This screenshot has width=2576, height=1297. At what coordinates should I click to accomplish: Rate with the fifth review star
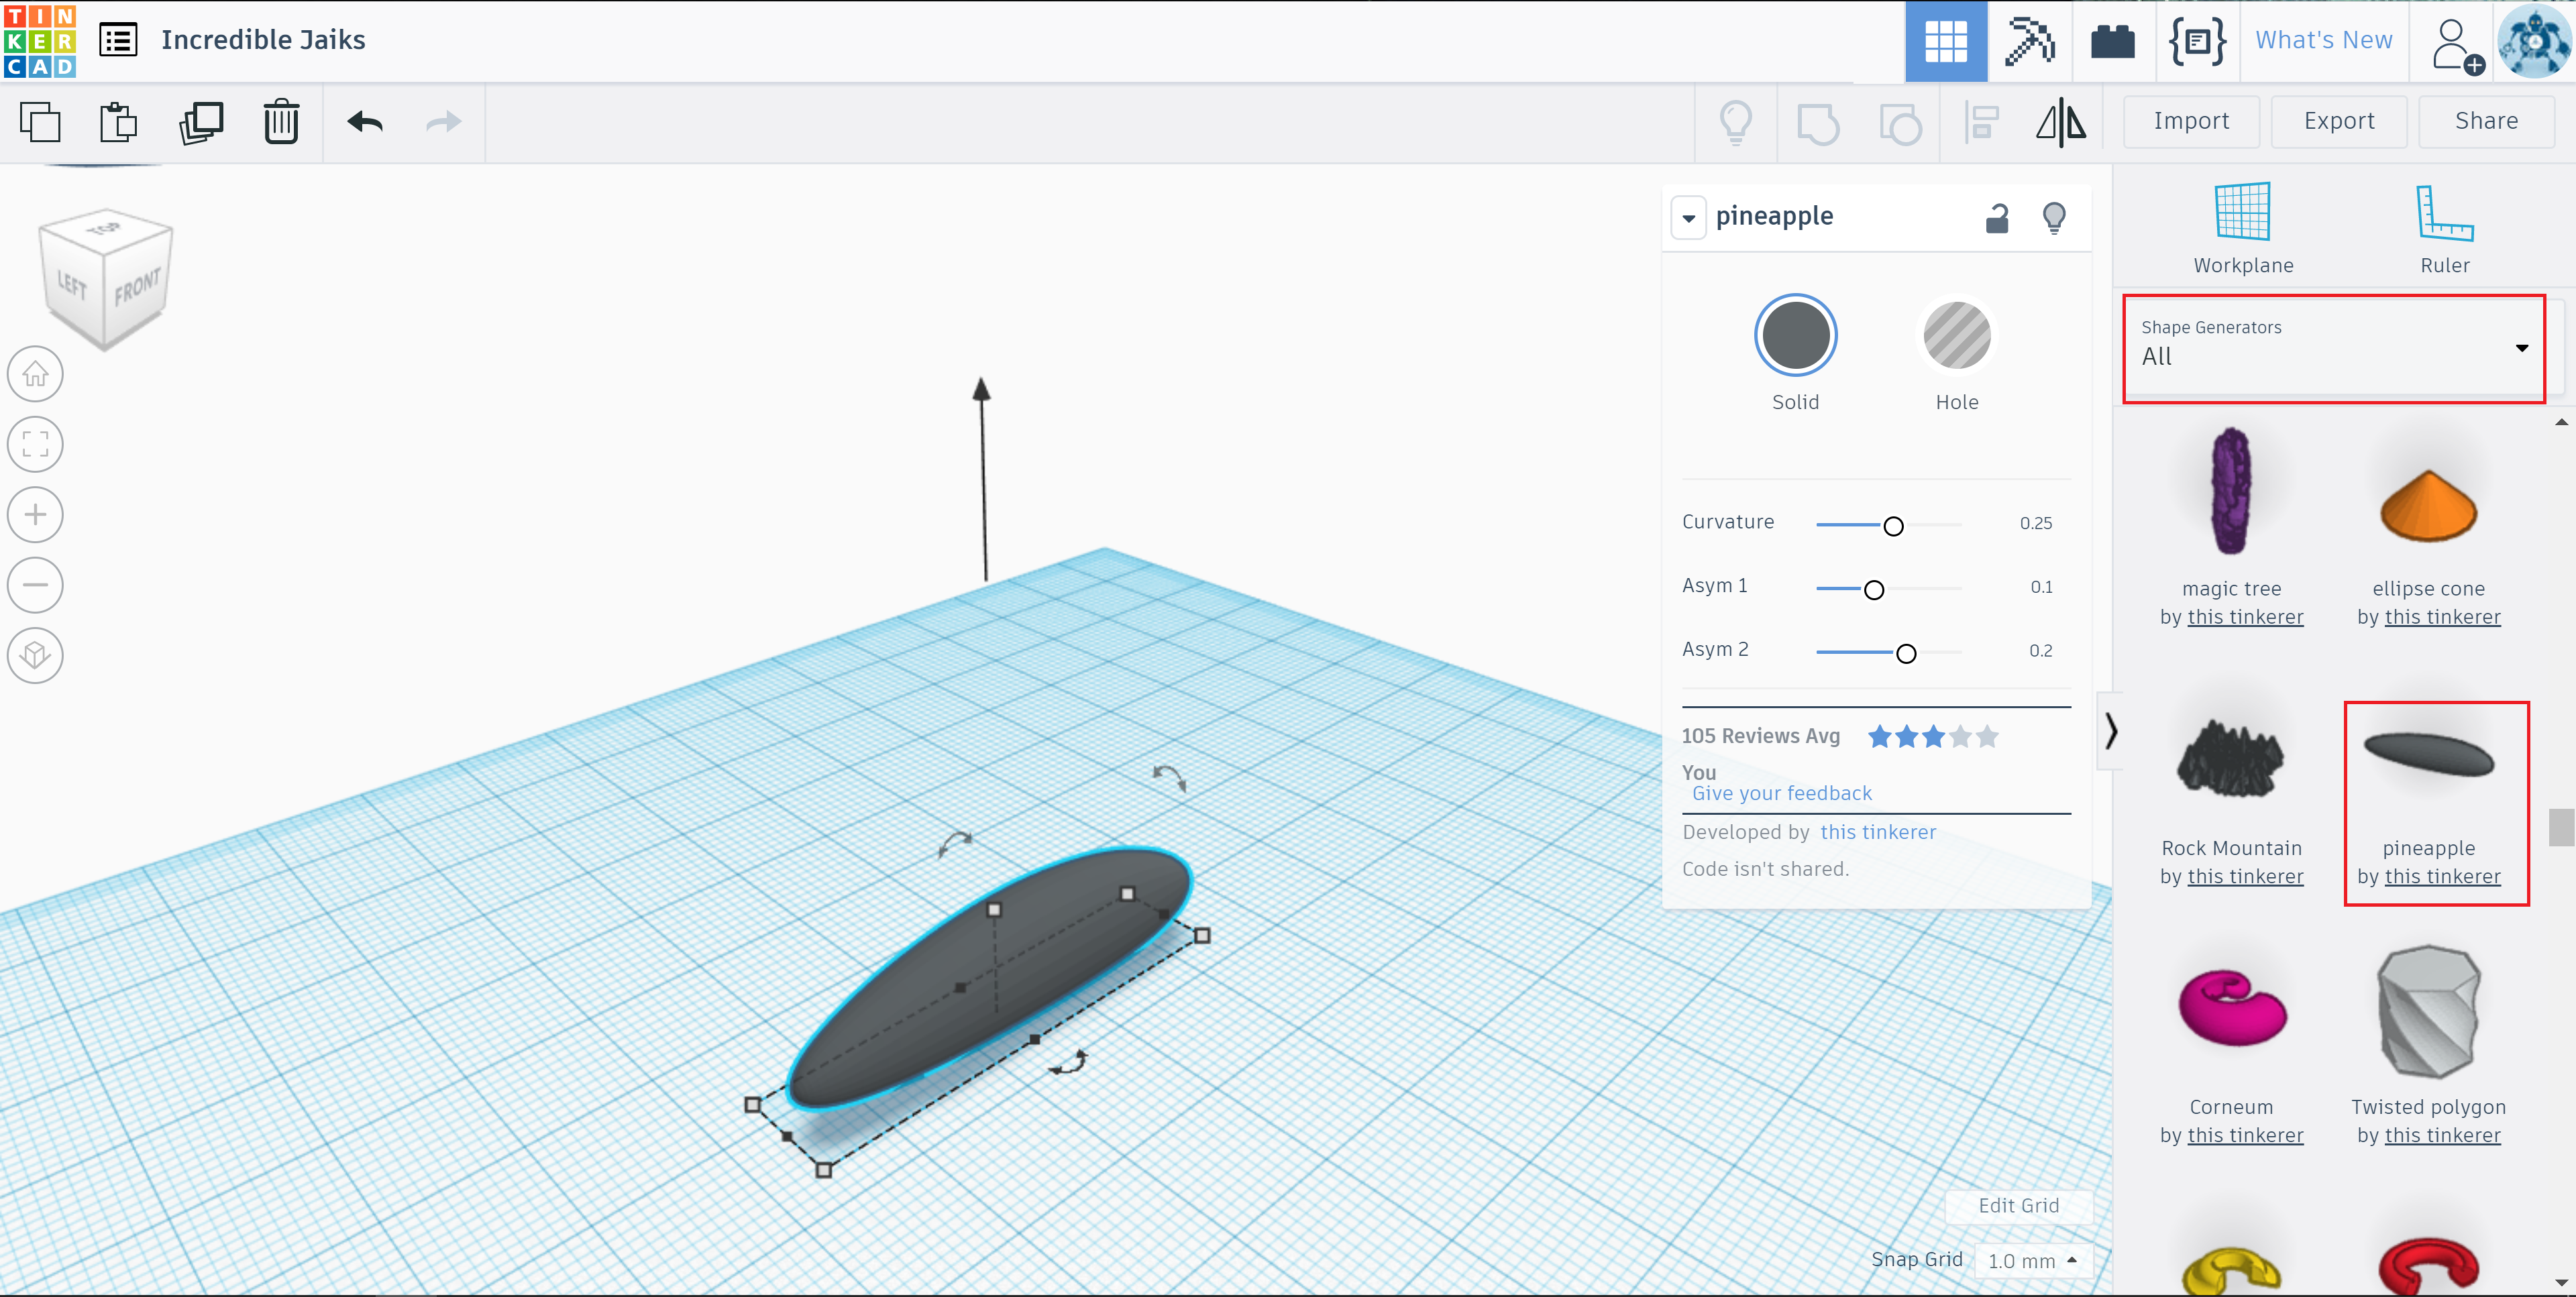(1986, 737)
